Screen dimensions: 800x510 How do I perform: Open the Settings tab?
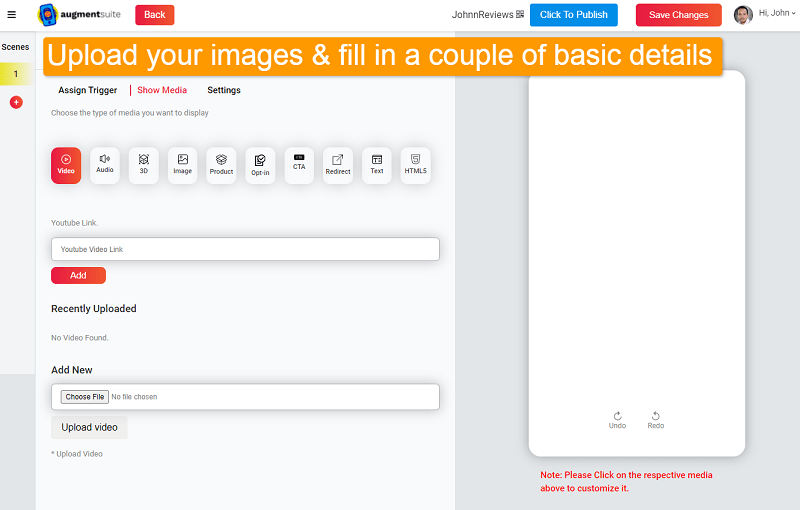pos(224,90)
